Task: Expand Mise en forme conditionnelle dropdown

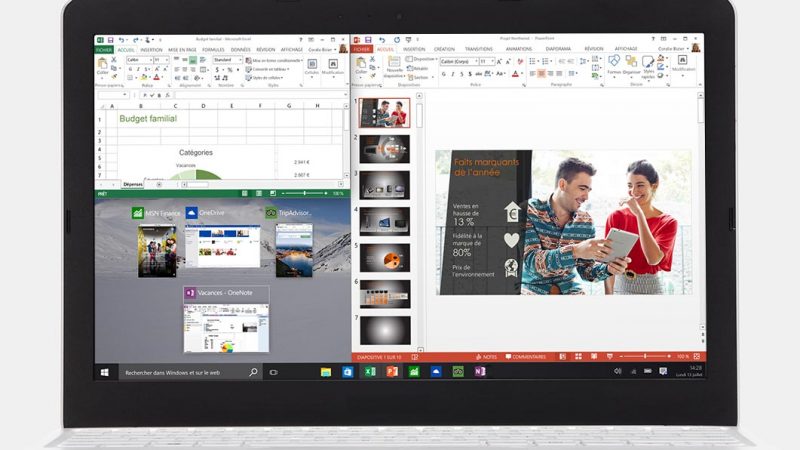Action: point(275,60)
